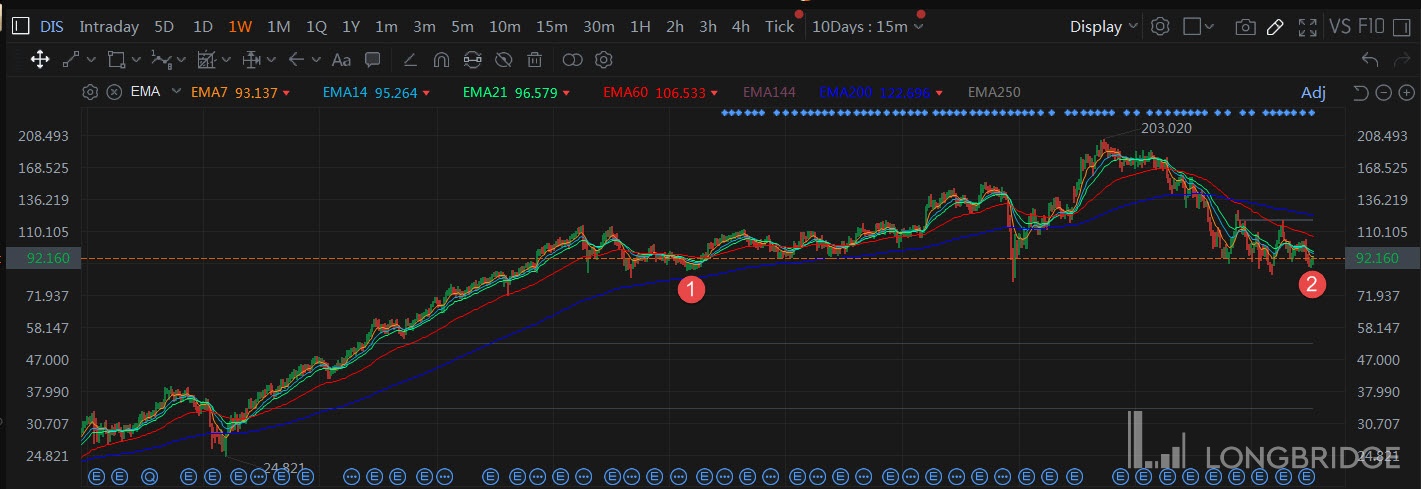Enable the EMA144 line
The width and height of the screenshot is (1421, 489).
[770, 92]
